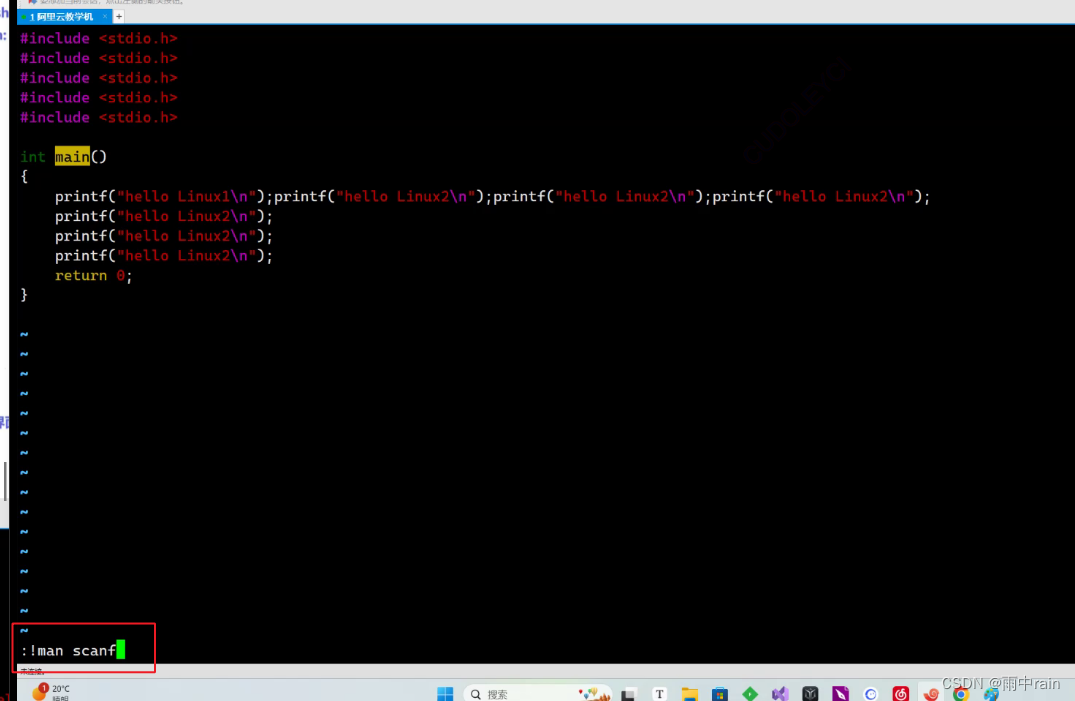This screenshot has height=701, width=1075.
Task: Open the red swirl snail icon on taskbar
Action: coord(930,693)
